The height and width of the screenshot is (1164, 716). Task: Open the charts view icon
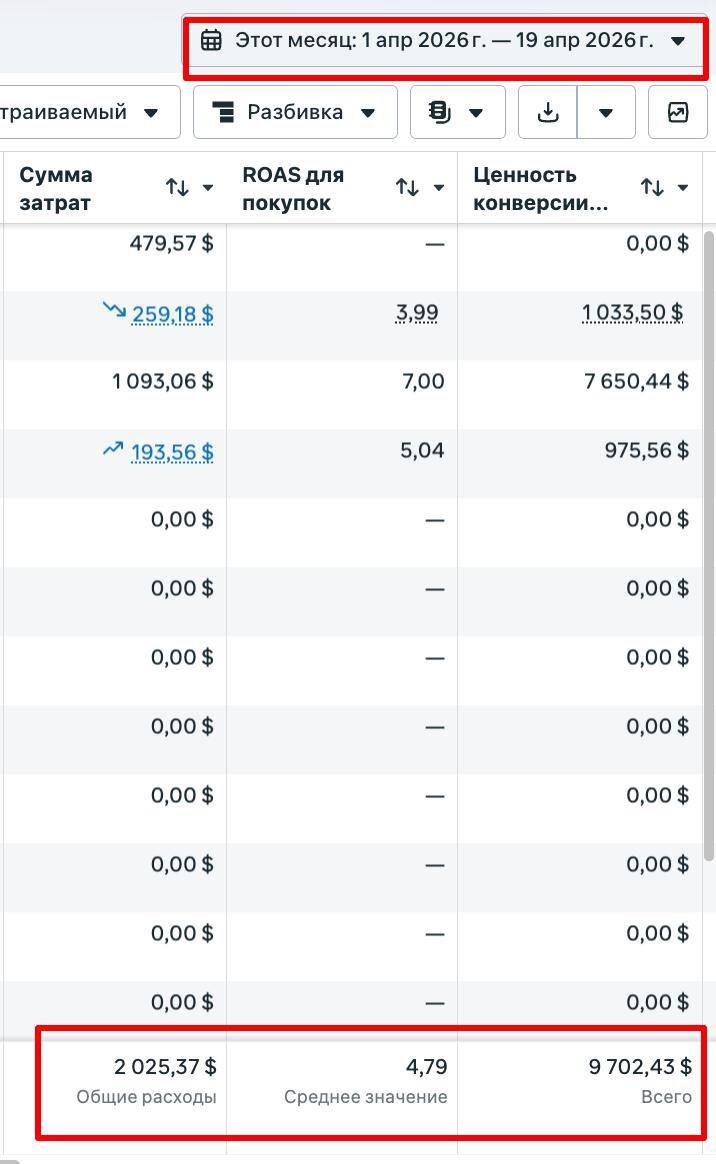[x=677, y=112]
